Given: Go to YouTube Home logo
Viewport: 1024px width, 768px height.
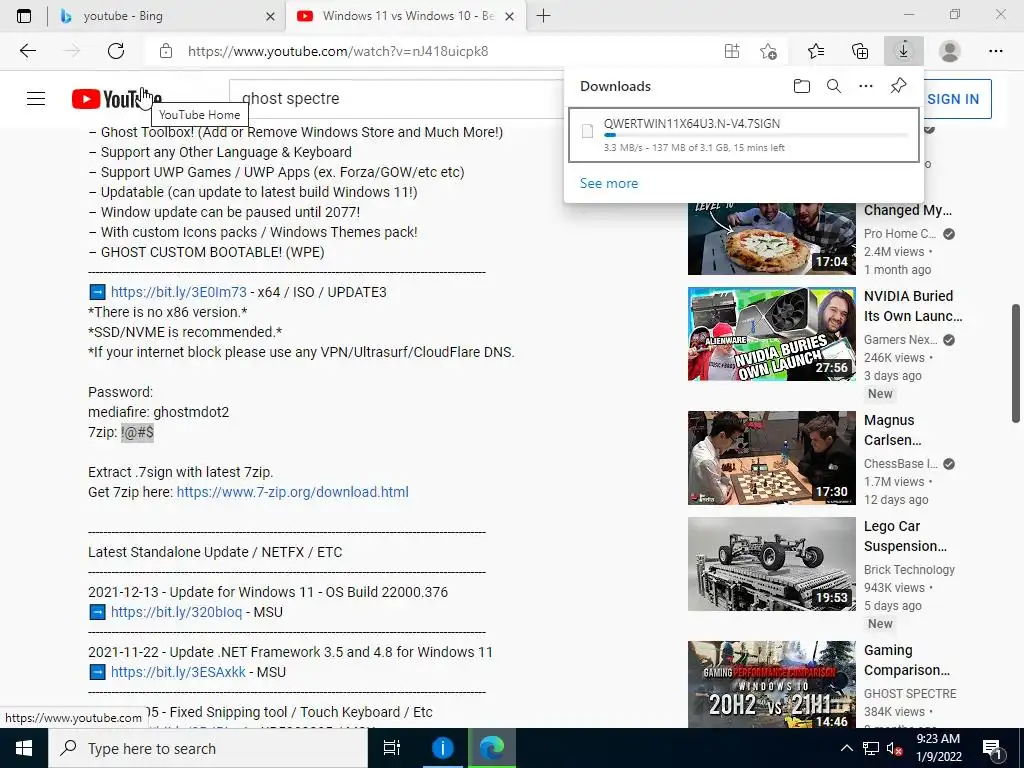Looking at the screenshot, I should pyautogui.click(x=116, y=99).
